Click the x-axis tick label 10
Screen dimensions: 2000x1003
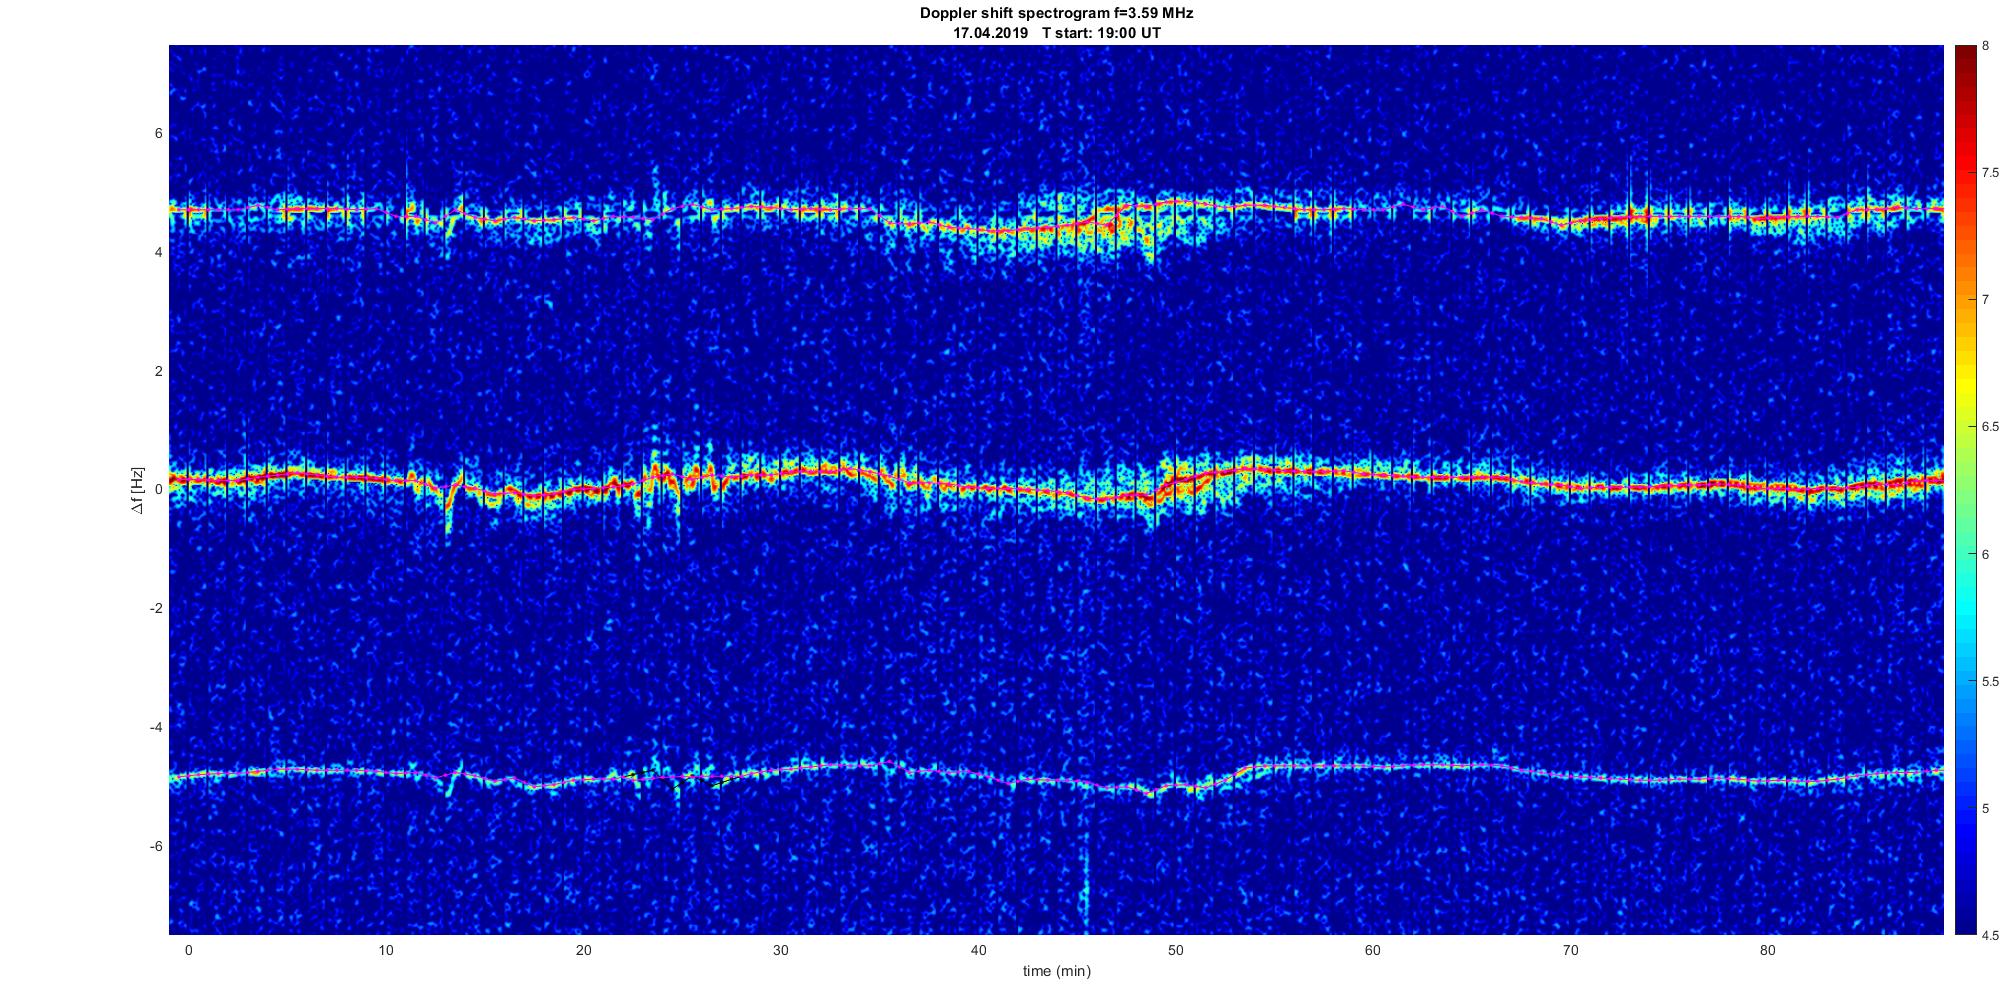386,951
